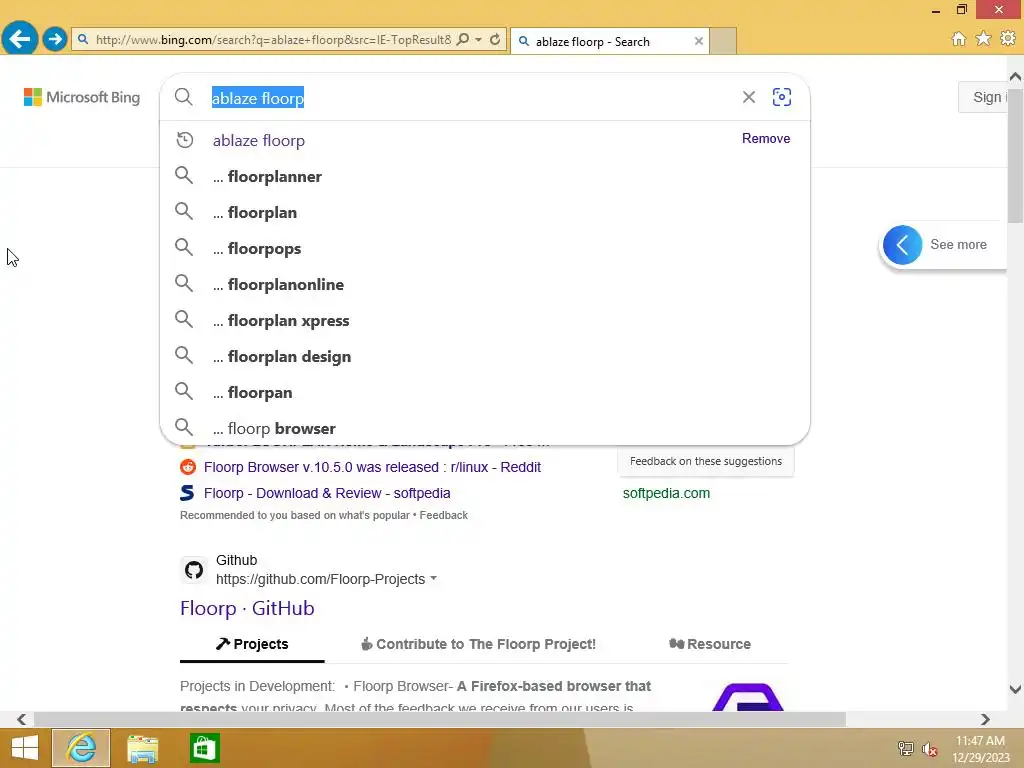Switch to the Projects tab
1024x768 pixels.
252,644
